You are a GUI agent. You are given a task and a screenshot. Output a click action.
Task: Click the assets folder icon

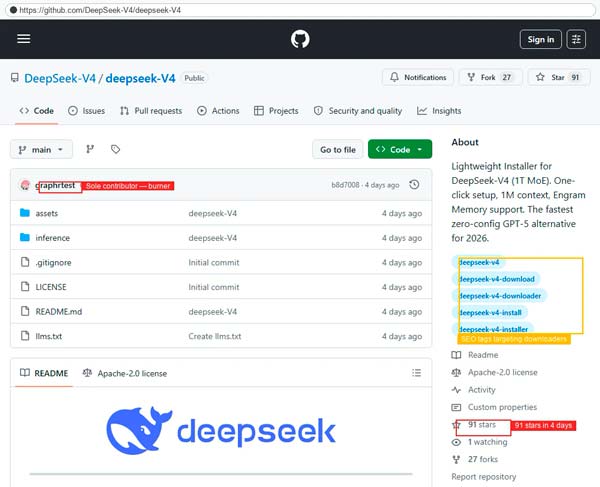(25, 213)
